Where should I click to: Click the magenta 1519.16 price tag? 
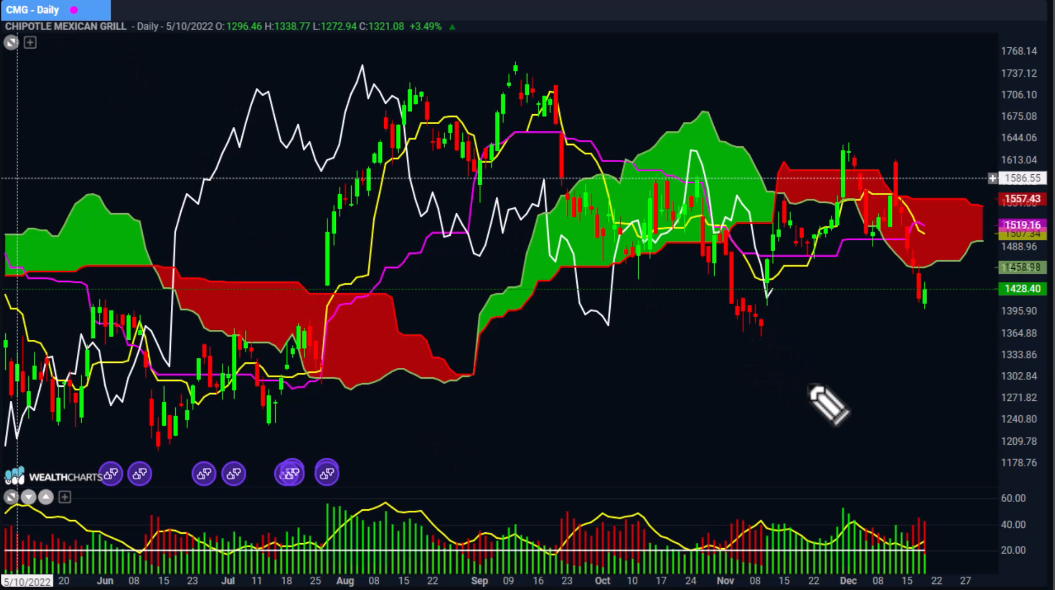point(1022,225)
